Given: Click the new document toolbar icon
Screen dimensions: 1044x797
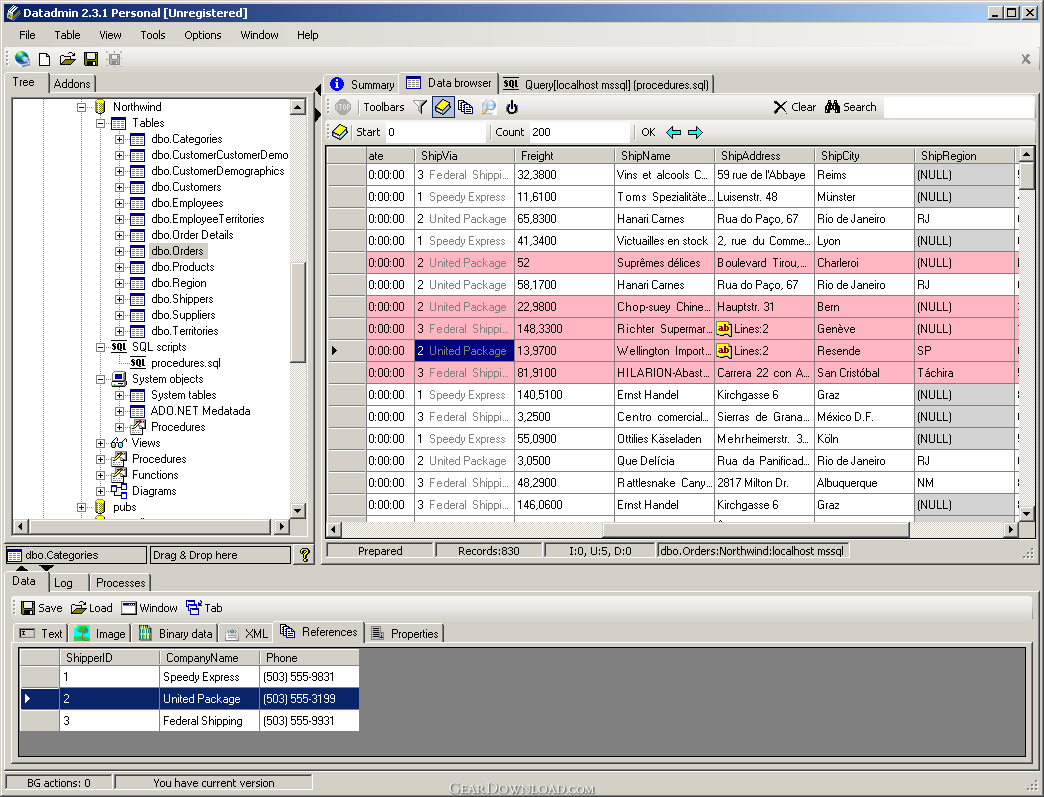Looking at the screenshot, I should [45, 59].
